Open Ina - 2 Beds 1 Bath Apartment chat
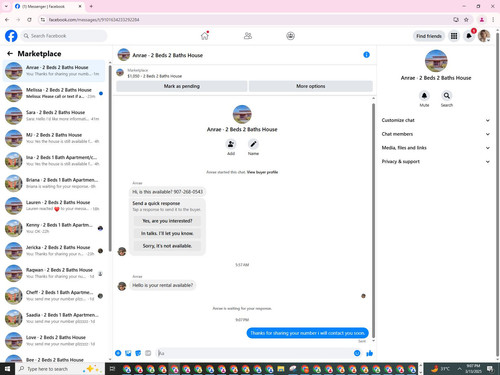500x375 pixels. [54, 161]
